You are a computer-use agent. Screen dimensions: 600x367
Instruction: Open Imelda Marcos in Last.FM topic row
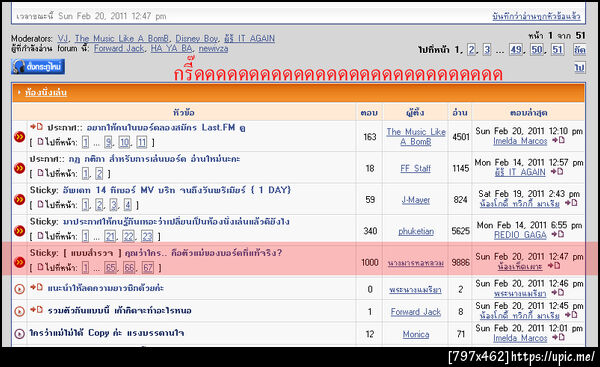coord(520,141)
